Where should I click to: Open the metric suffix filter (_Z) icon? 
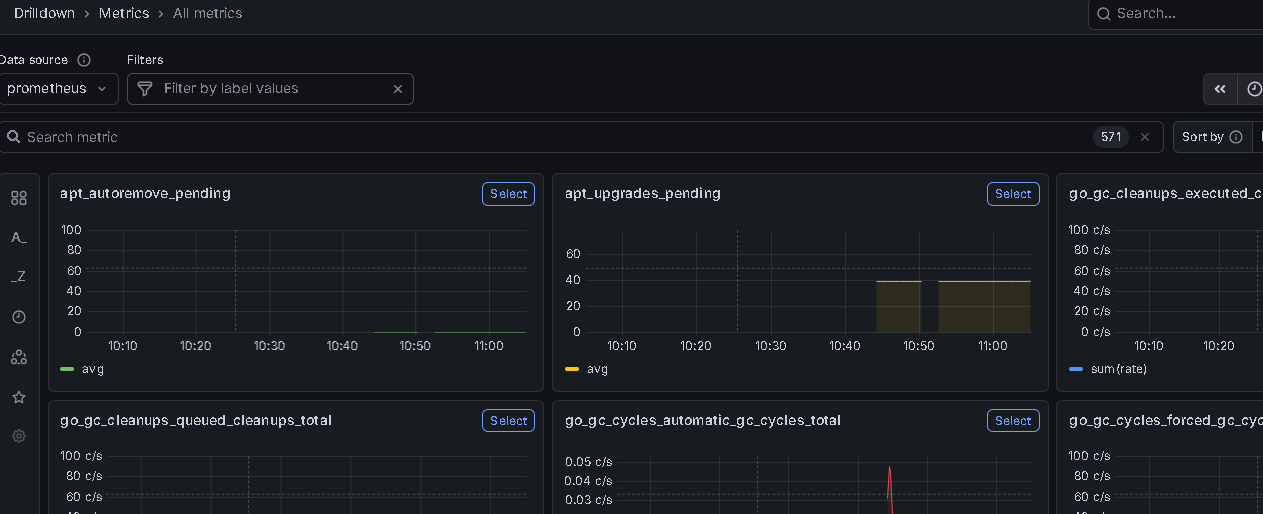pos(18,277)
